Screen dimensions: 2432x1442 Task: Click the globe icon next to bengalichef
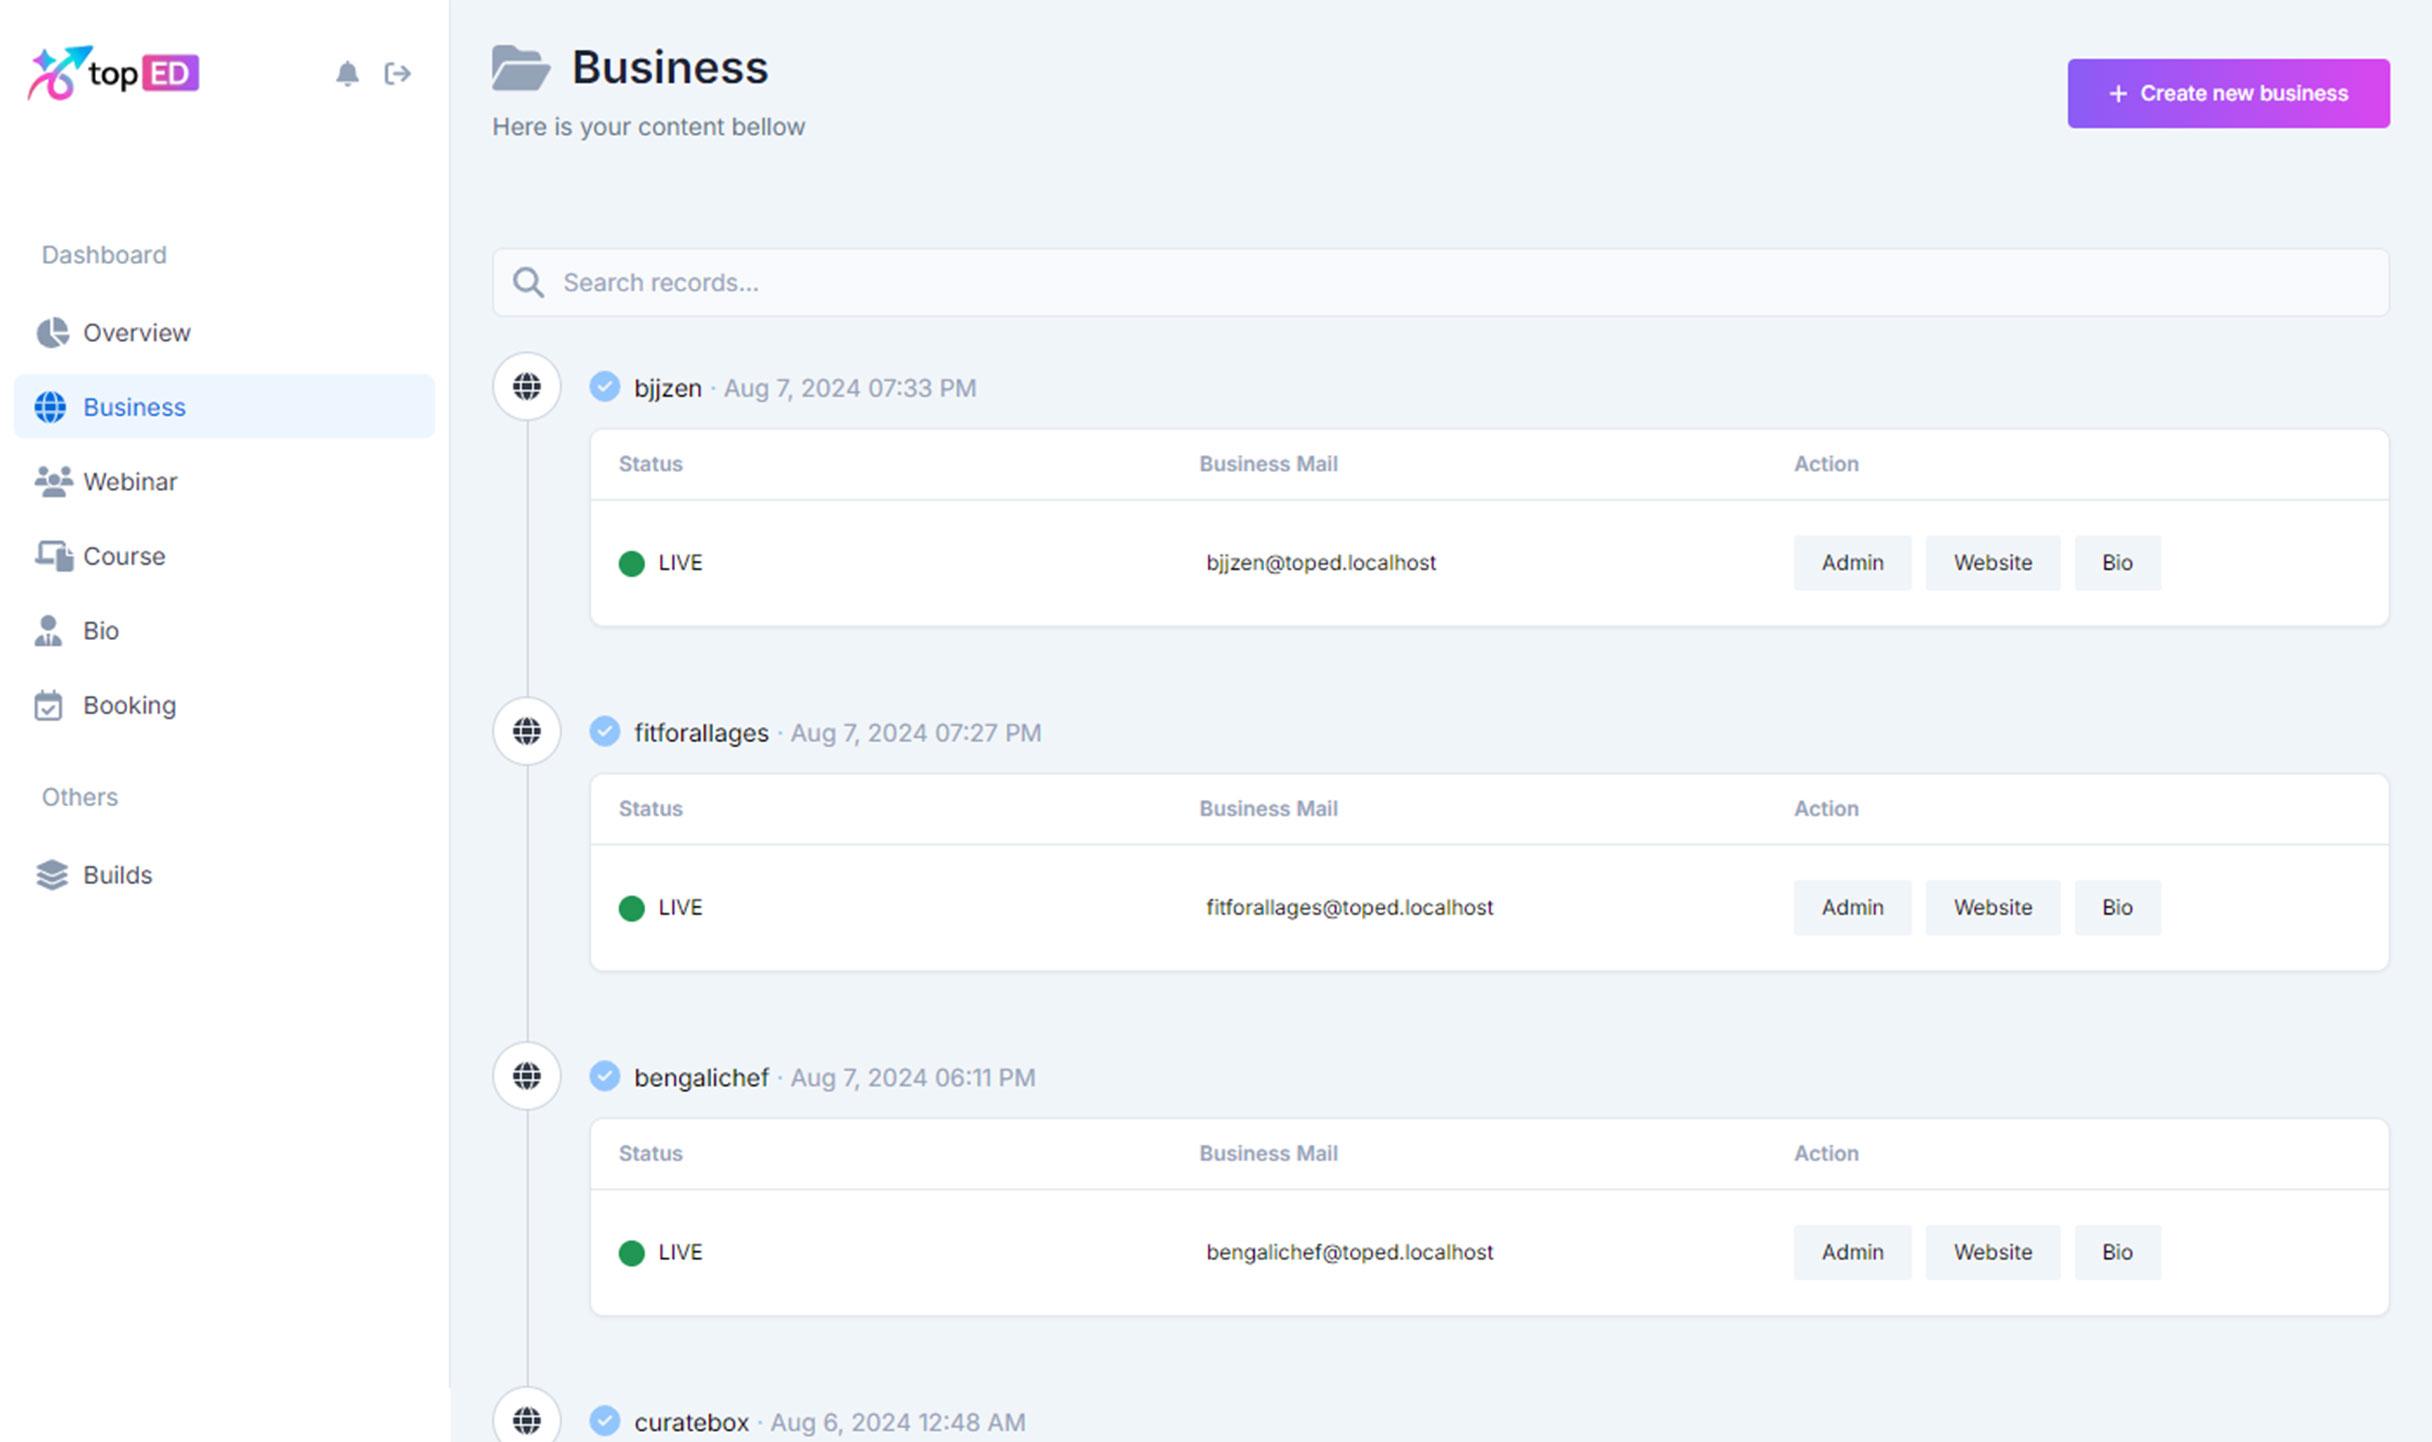coord(527,1077)
